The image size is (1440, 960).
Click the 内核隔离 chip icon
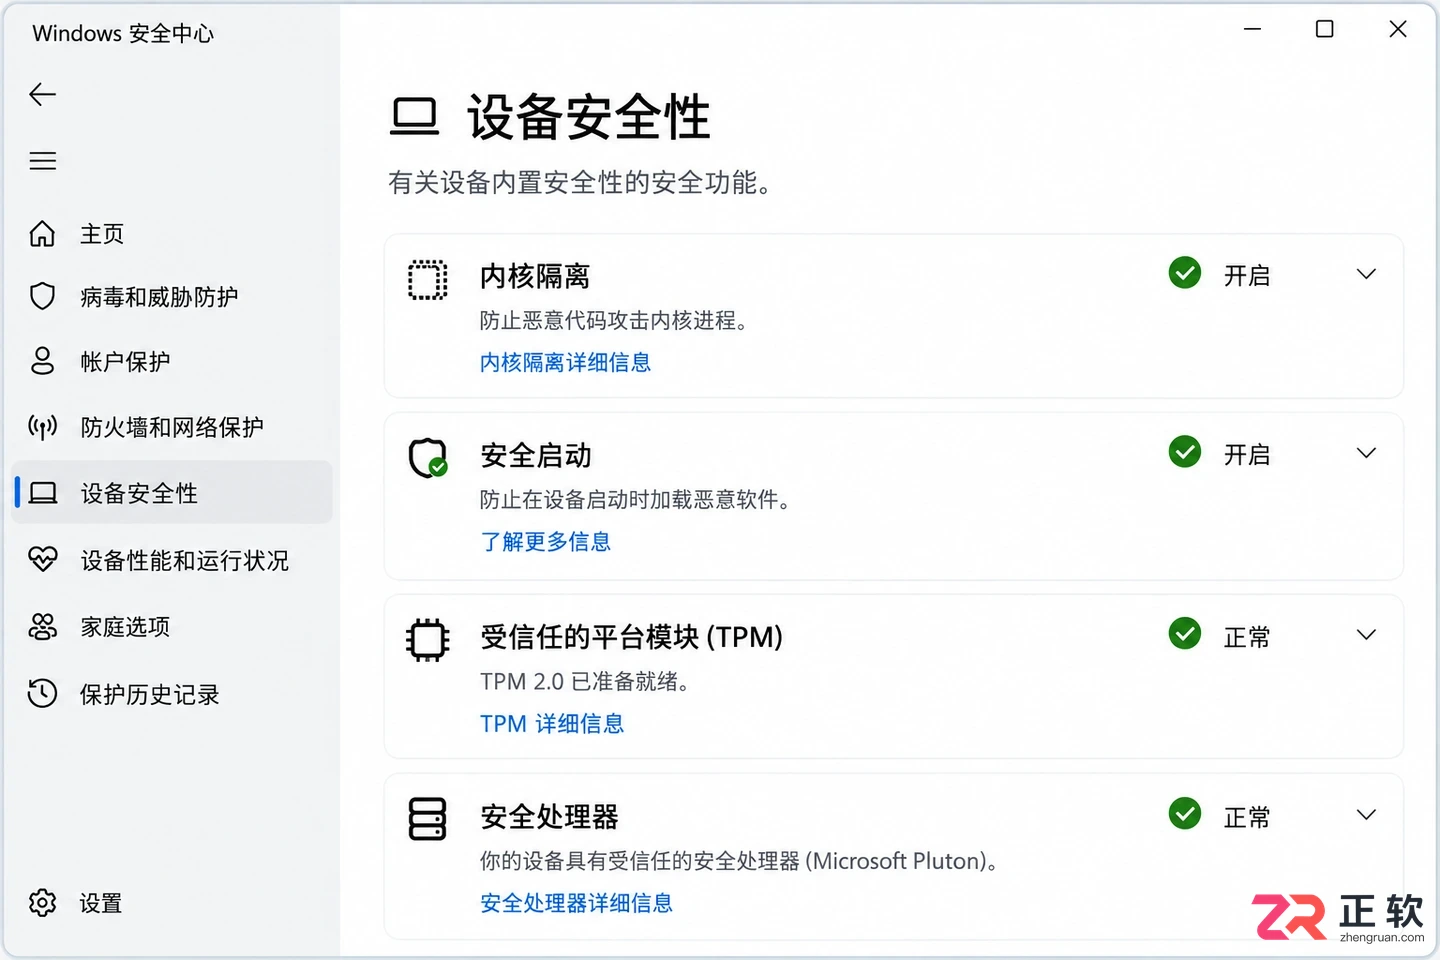pyautogui.click(x=428, y=280)
